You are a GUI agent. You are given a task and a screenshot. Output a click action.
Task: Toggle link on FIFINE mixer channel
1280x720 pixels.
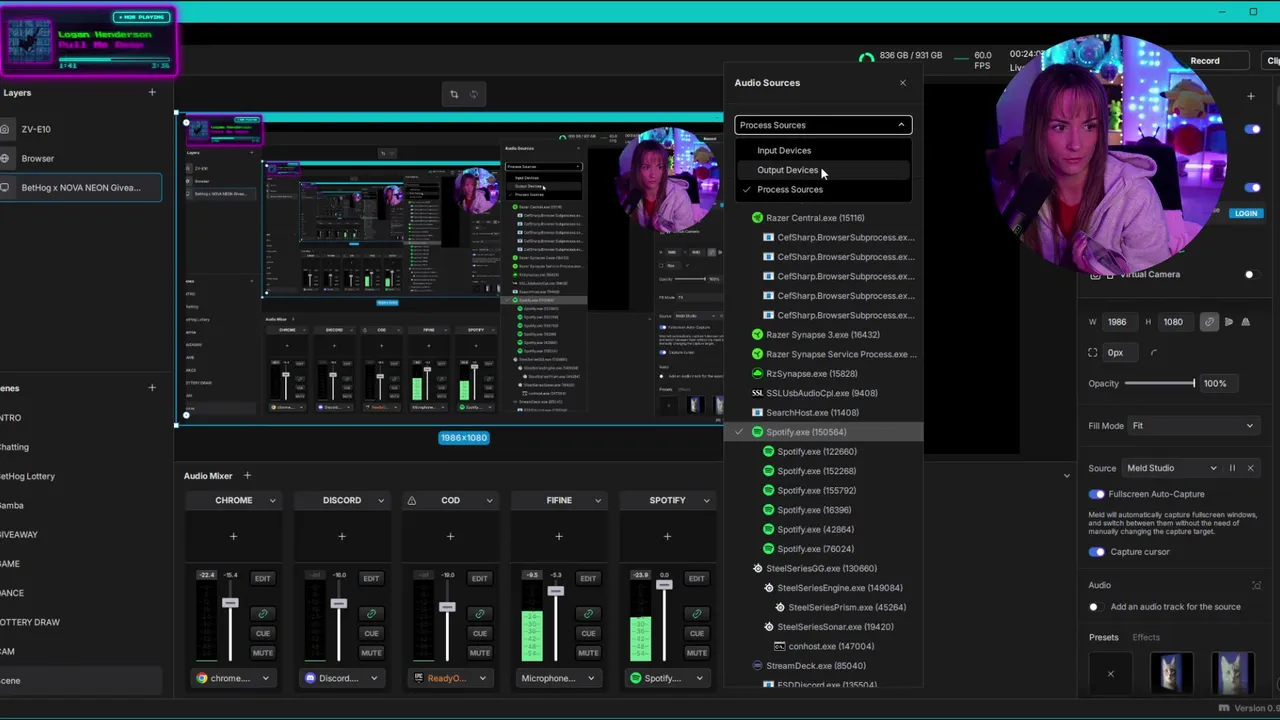588,614
